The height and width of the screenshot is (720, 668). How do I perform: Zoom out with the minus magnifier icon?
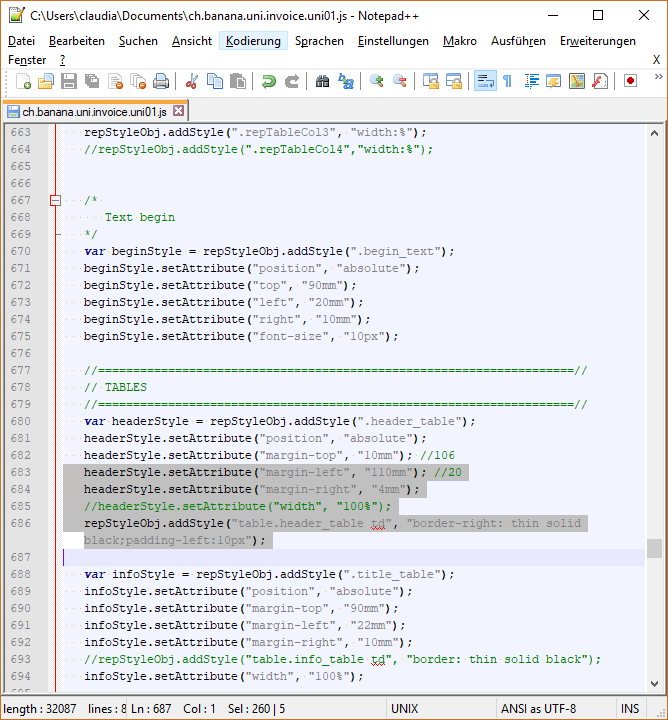point(399,81)
